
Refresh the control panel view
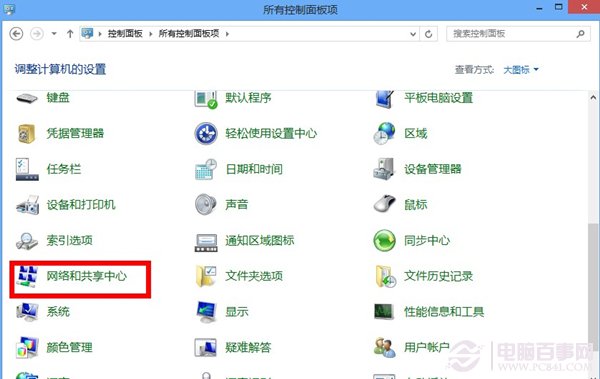click(x=429, y=34)
